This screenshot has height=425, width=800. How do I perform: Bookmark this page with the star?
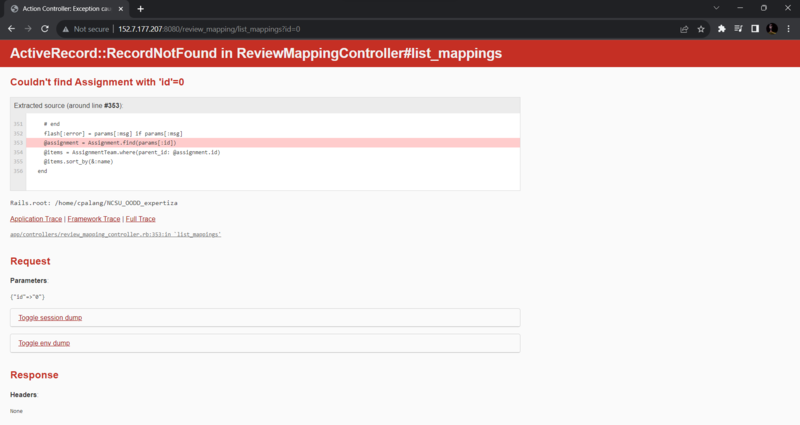coord(701,29)
